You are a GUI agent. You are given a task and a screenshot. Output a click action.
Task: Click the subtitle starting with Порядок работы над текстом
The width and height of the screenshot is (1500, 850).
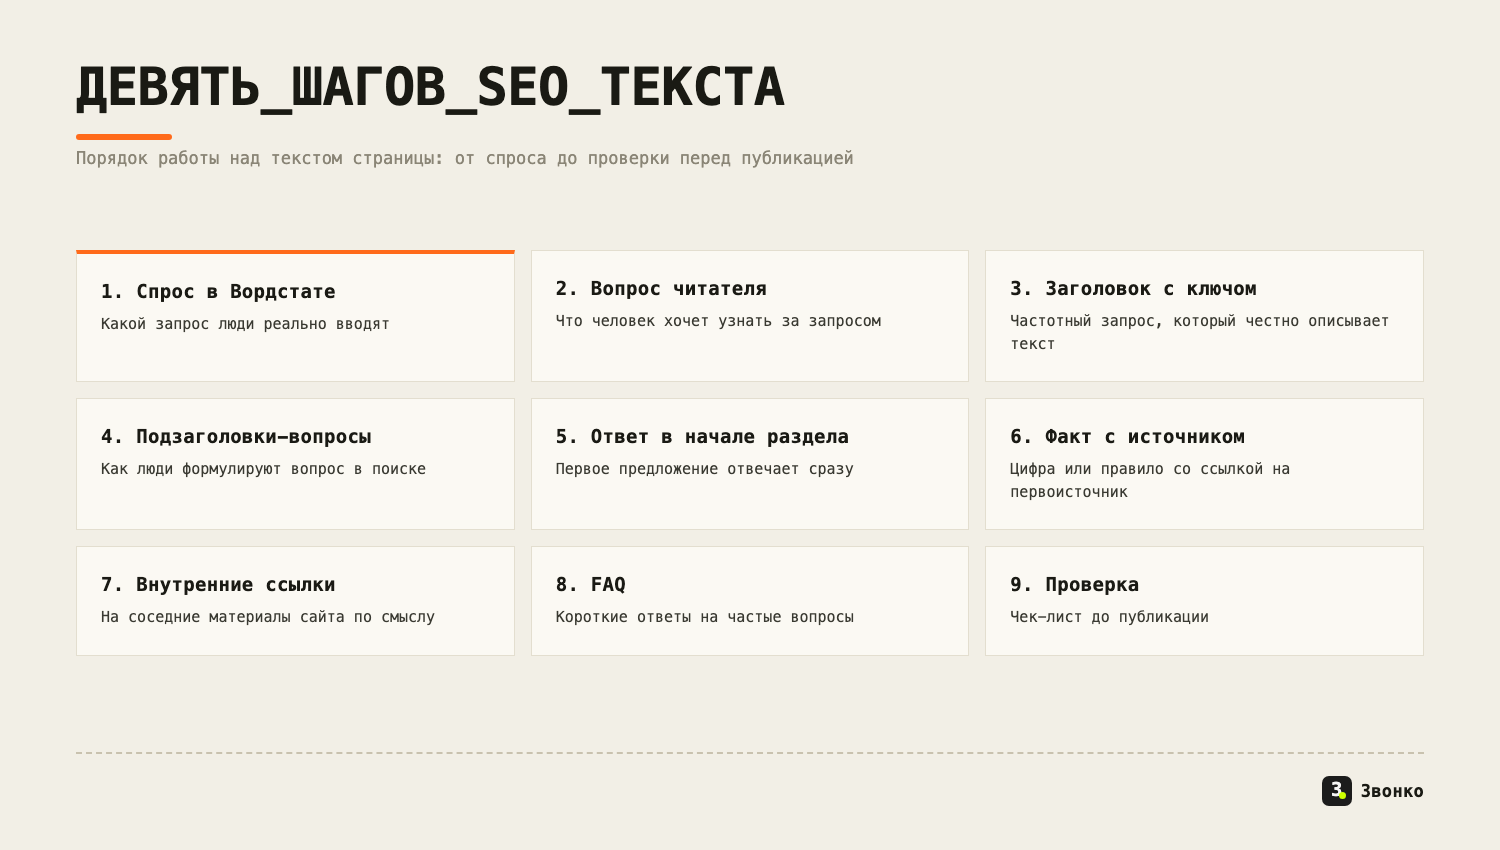(465, 158)
